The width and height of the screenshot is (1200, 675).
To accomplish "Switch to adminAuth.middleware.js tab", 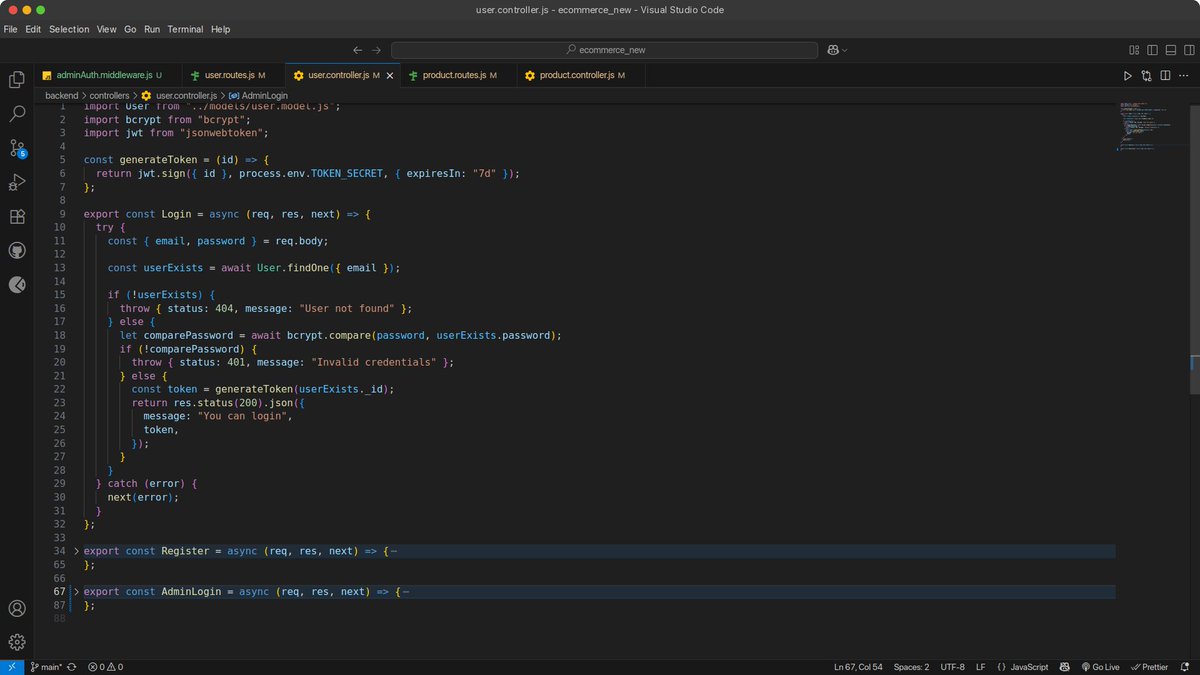I will [x=108, y=75].
